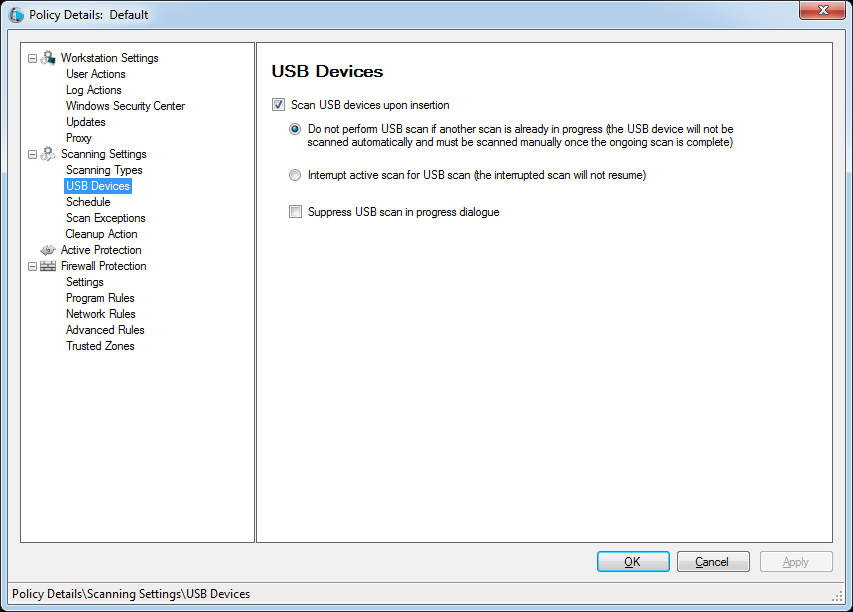This screenshot has height=612, width=853.
Task: Click the Workstation Settings computer icon
Action: [x=48, y=58]
